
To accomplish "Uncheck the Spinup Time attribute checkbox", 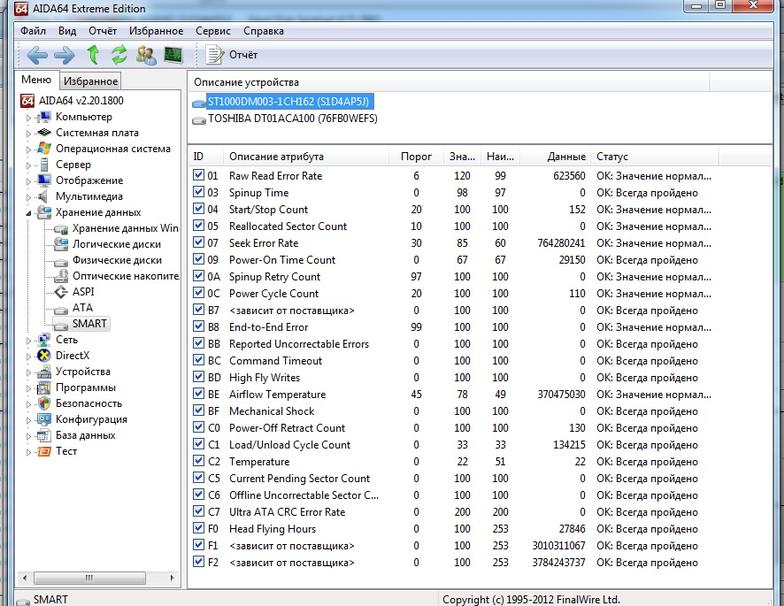I will point(198,192).
